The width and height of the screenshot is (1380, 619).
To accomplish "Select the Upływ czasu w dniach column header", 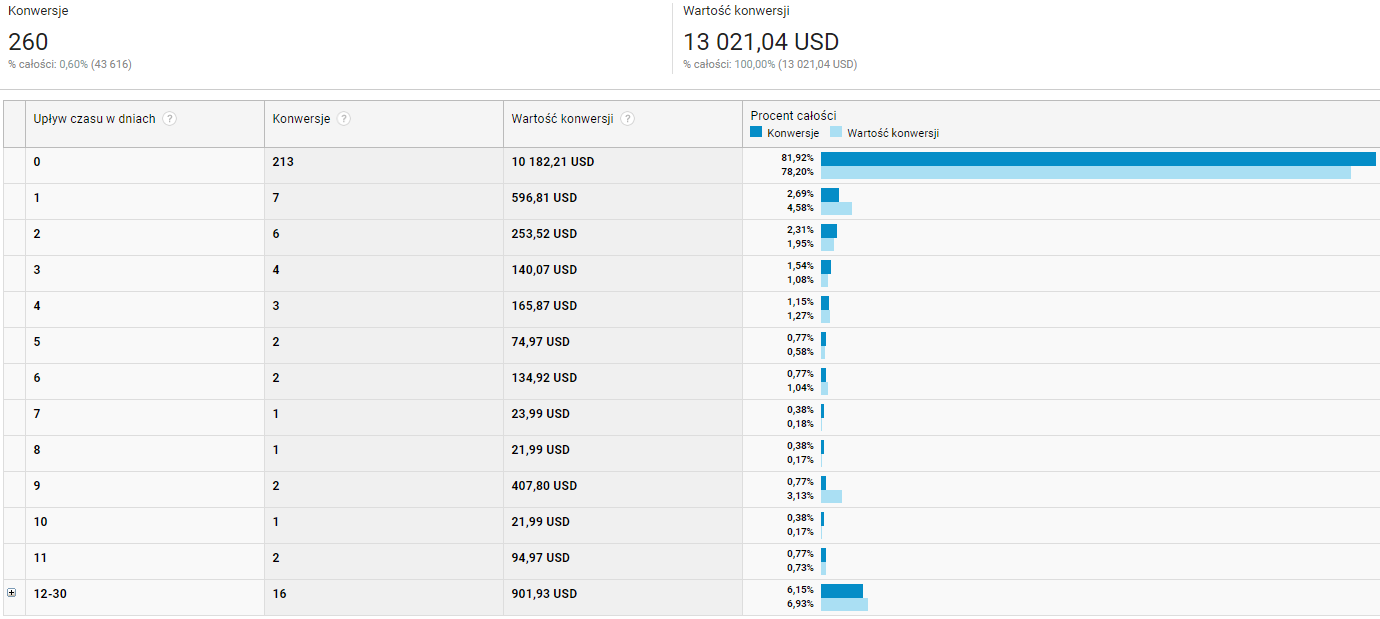I will click(x=94, y=119).
